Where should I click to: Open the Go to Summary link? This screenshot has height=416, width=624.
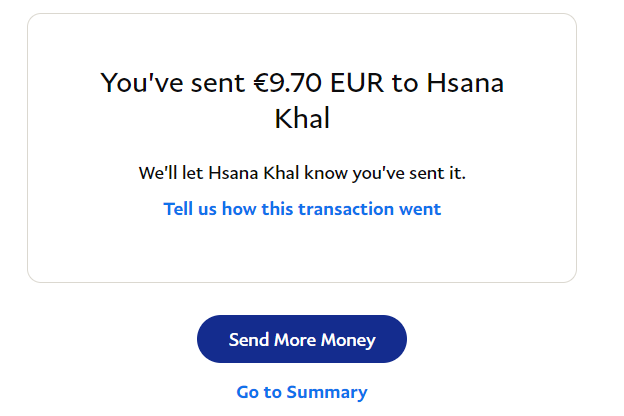[x=302, y=392]
